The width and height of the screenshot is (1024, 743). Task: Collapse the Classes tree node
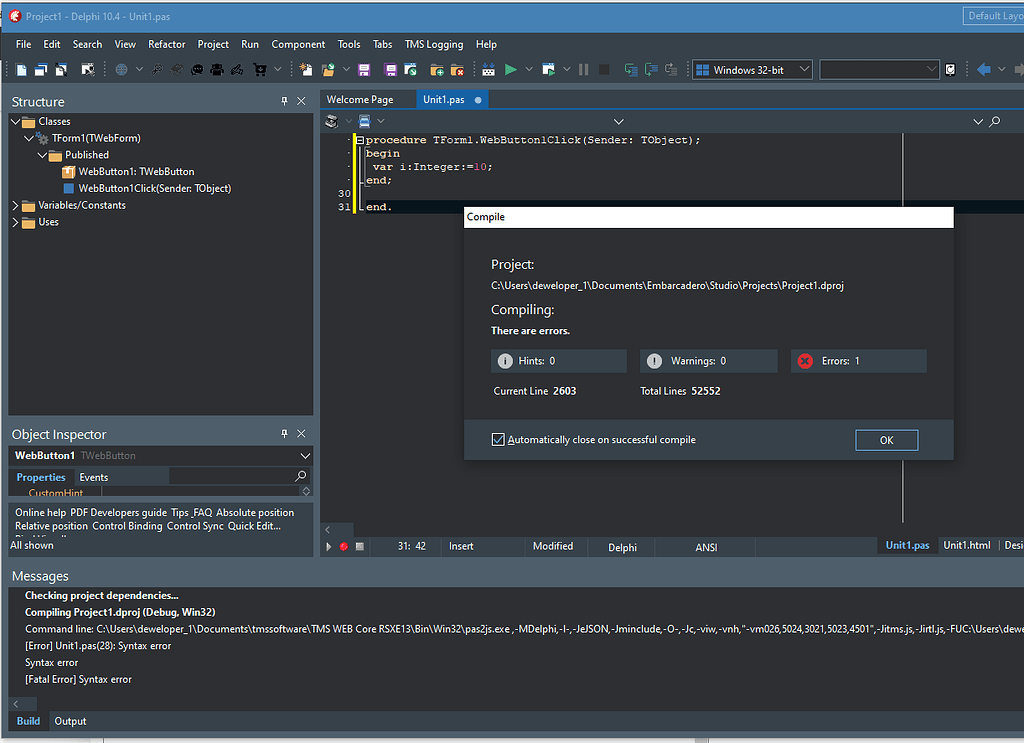point(15,121)
